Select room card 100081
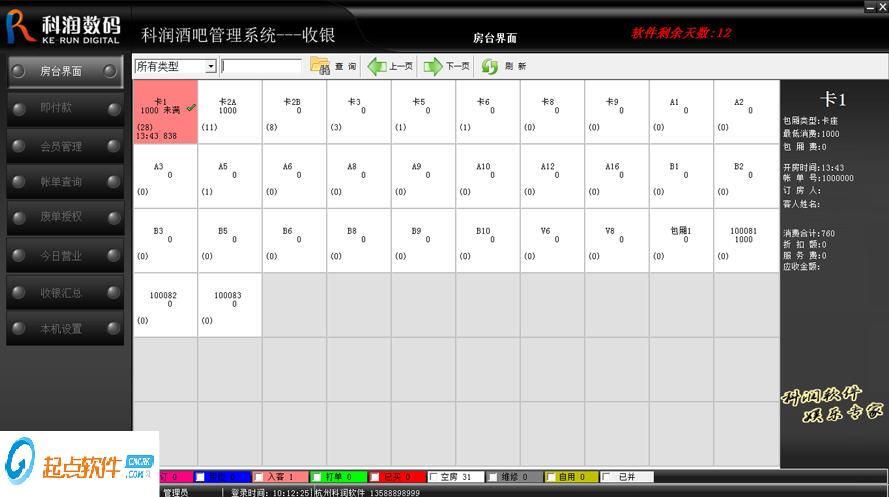The image size is (889, 497). point(746,241)
